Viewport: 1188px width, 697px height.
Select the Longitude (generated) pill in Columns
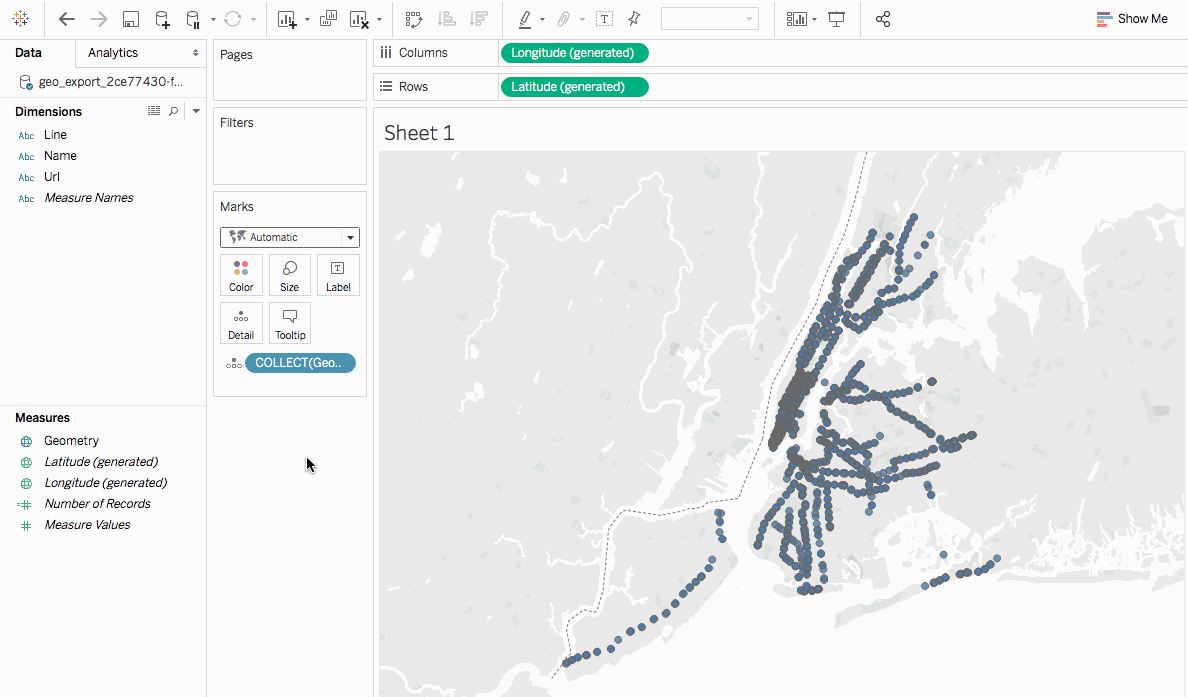pos(574,53)
